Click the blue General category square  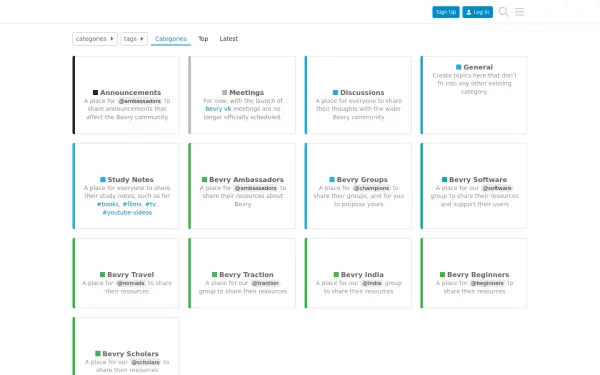[458, 67]
